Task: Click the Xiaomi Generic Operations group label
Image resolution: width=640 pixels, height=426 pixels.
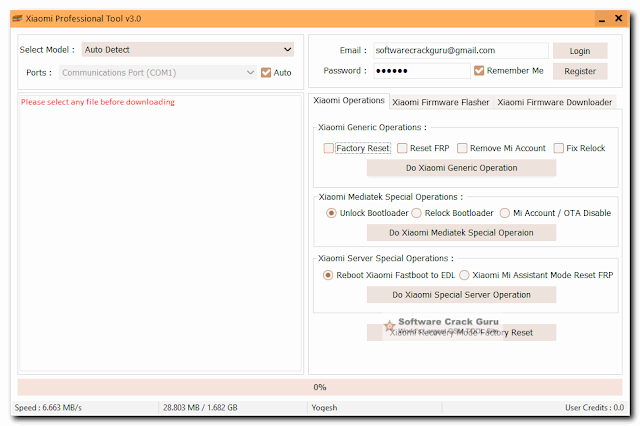Action: [372, 127]
